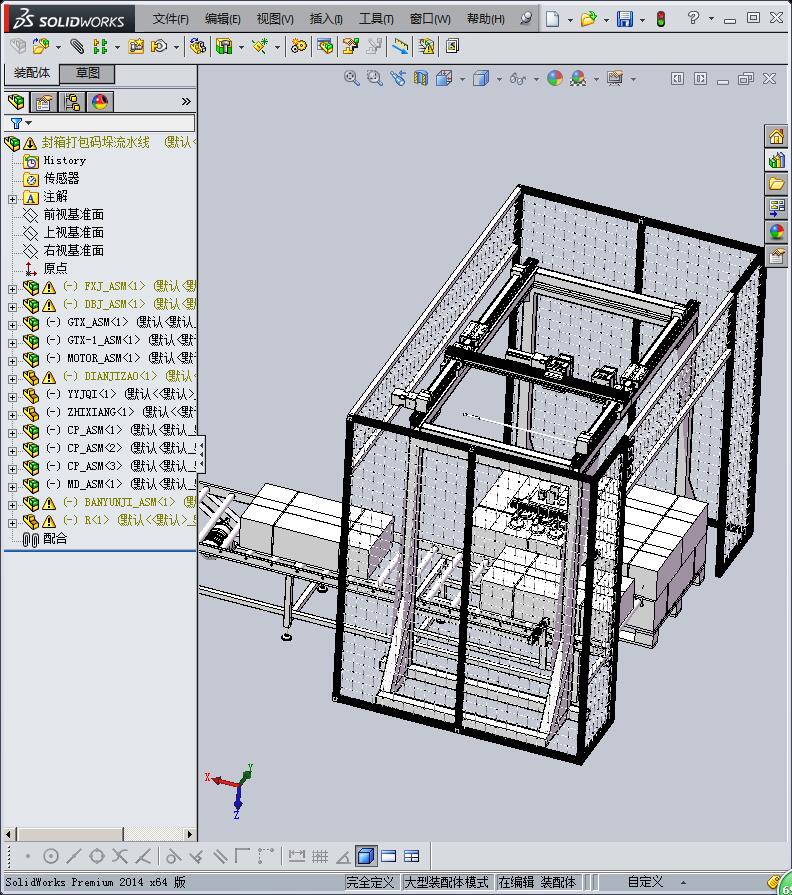Image resolution: width=792 pixels, height=895 pixels.
Task: Select the 配合 folder in tree
Action: pos(55,538)
